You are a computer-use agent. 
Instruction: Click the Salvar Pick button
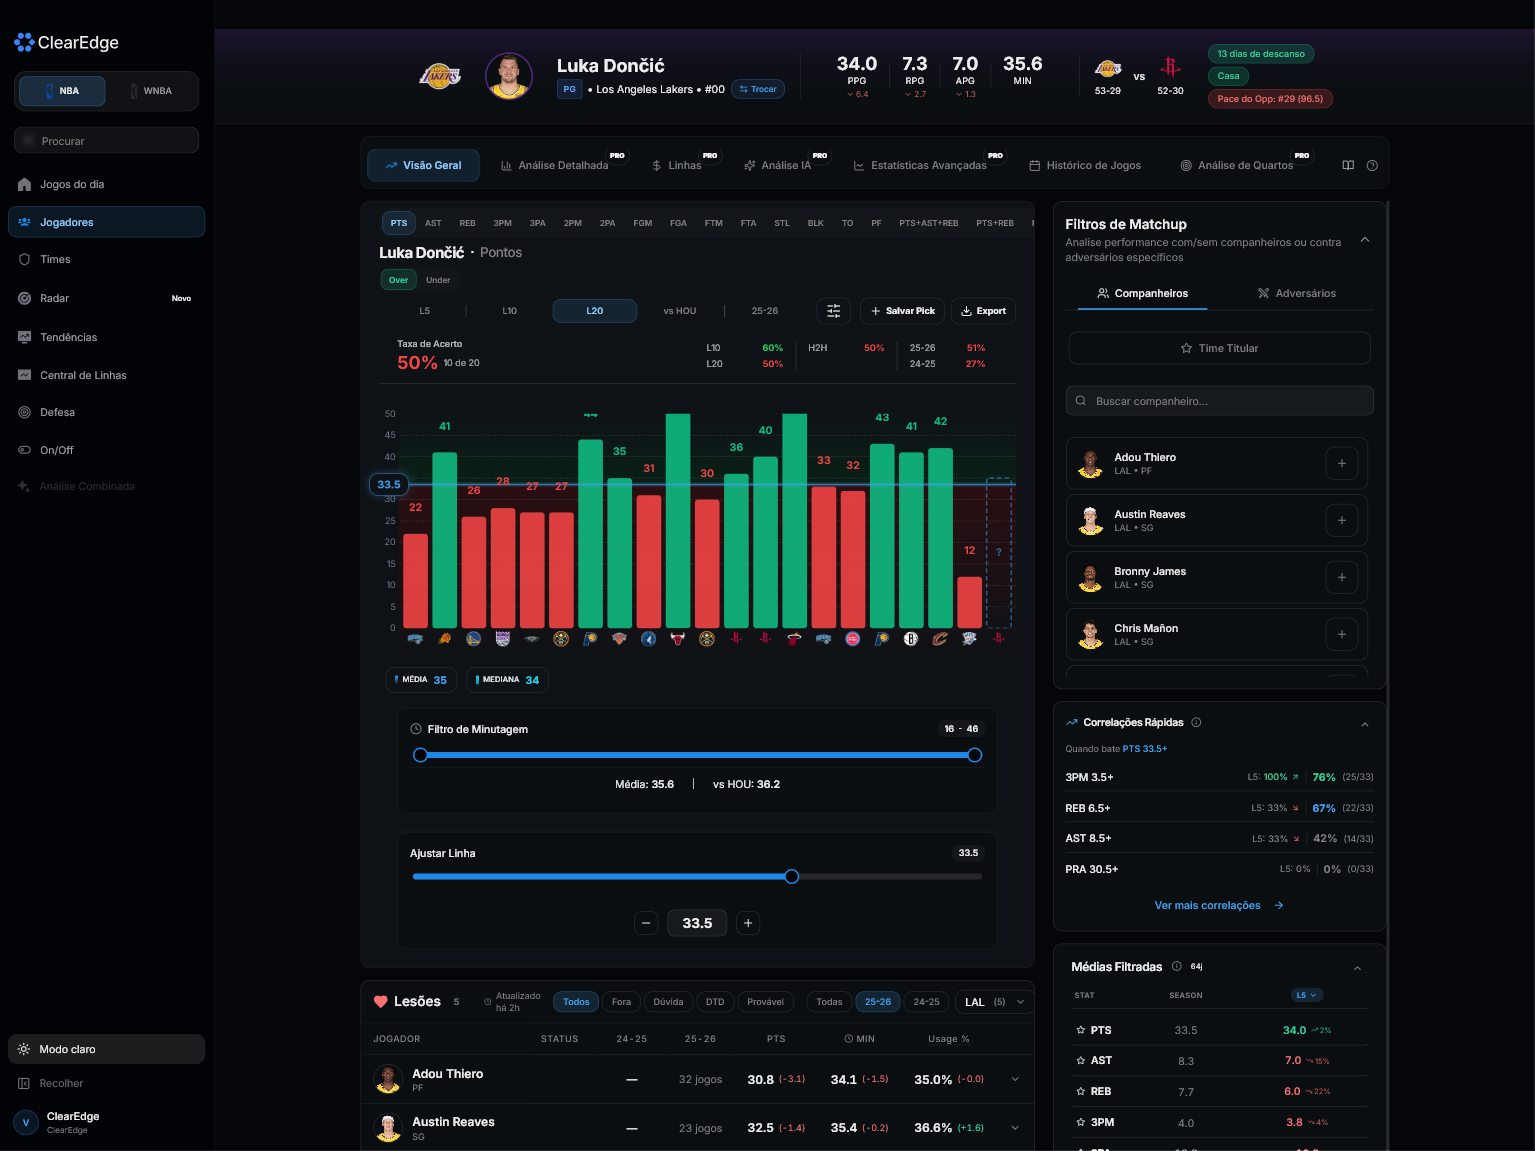[x=903, y=311]
